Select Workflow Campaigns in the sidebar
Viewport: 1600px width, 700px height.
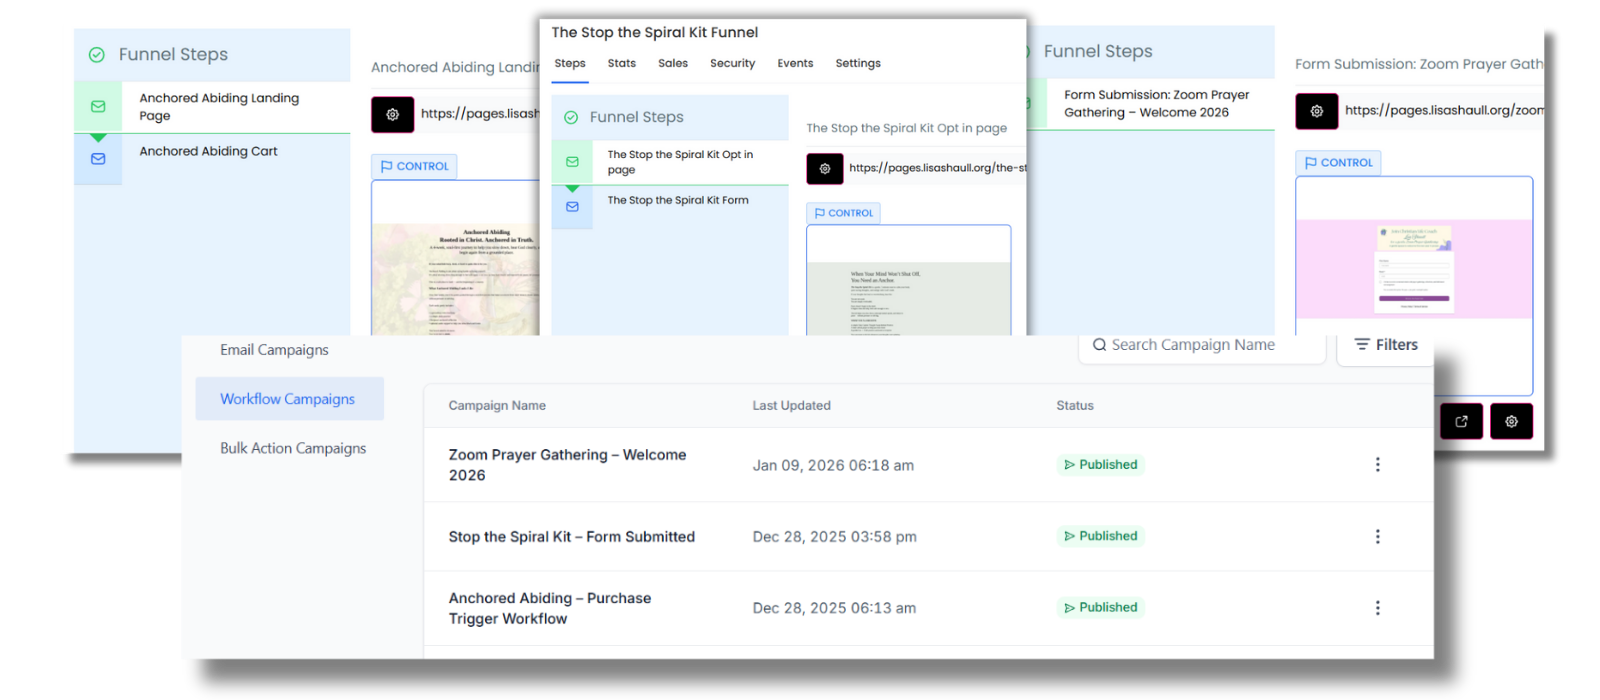coord(290,399)
